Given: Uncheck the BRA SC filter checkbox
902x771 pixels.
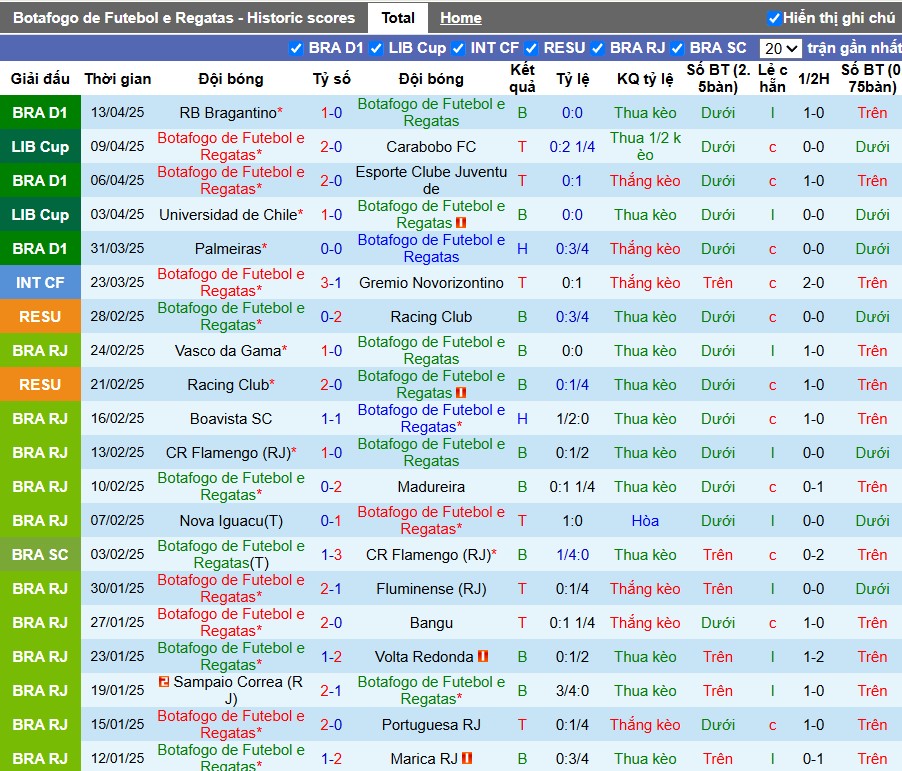Looking at the screenshot, I should tap(677, 48).
